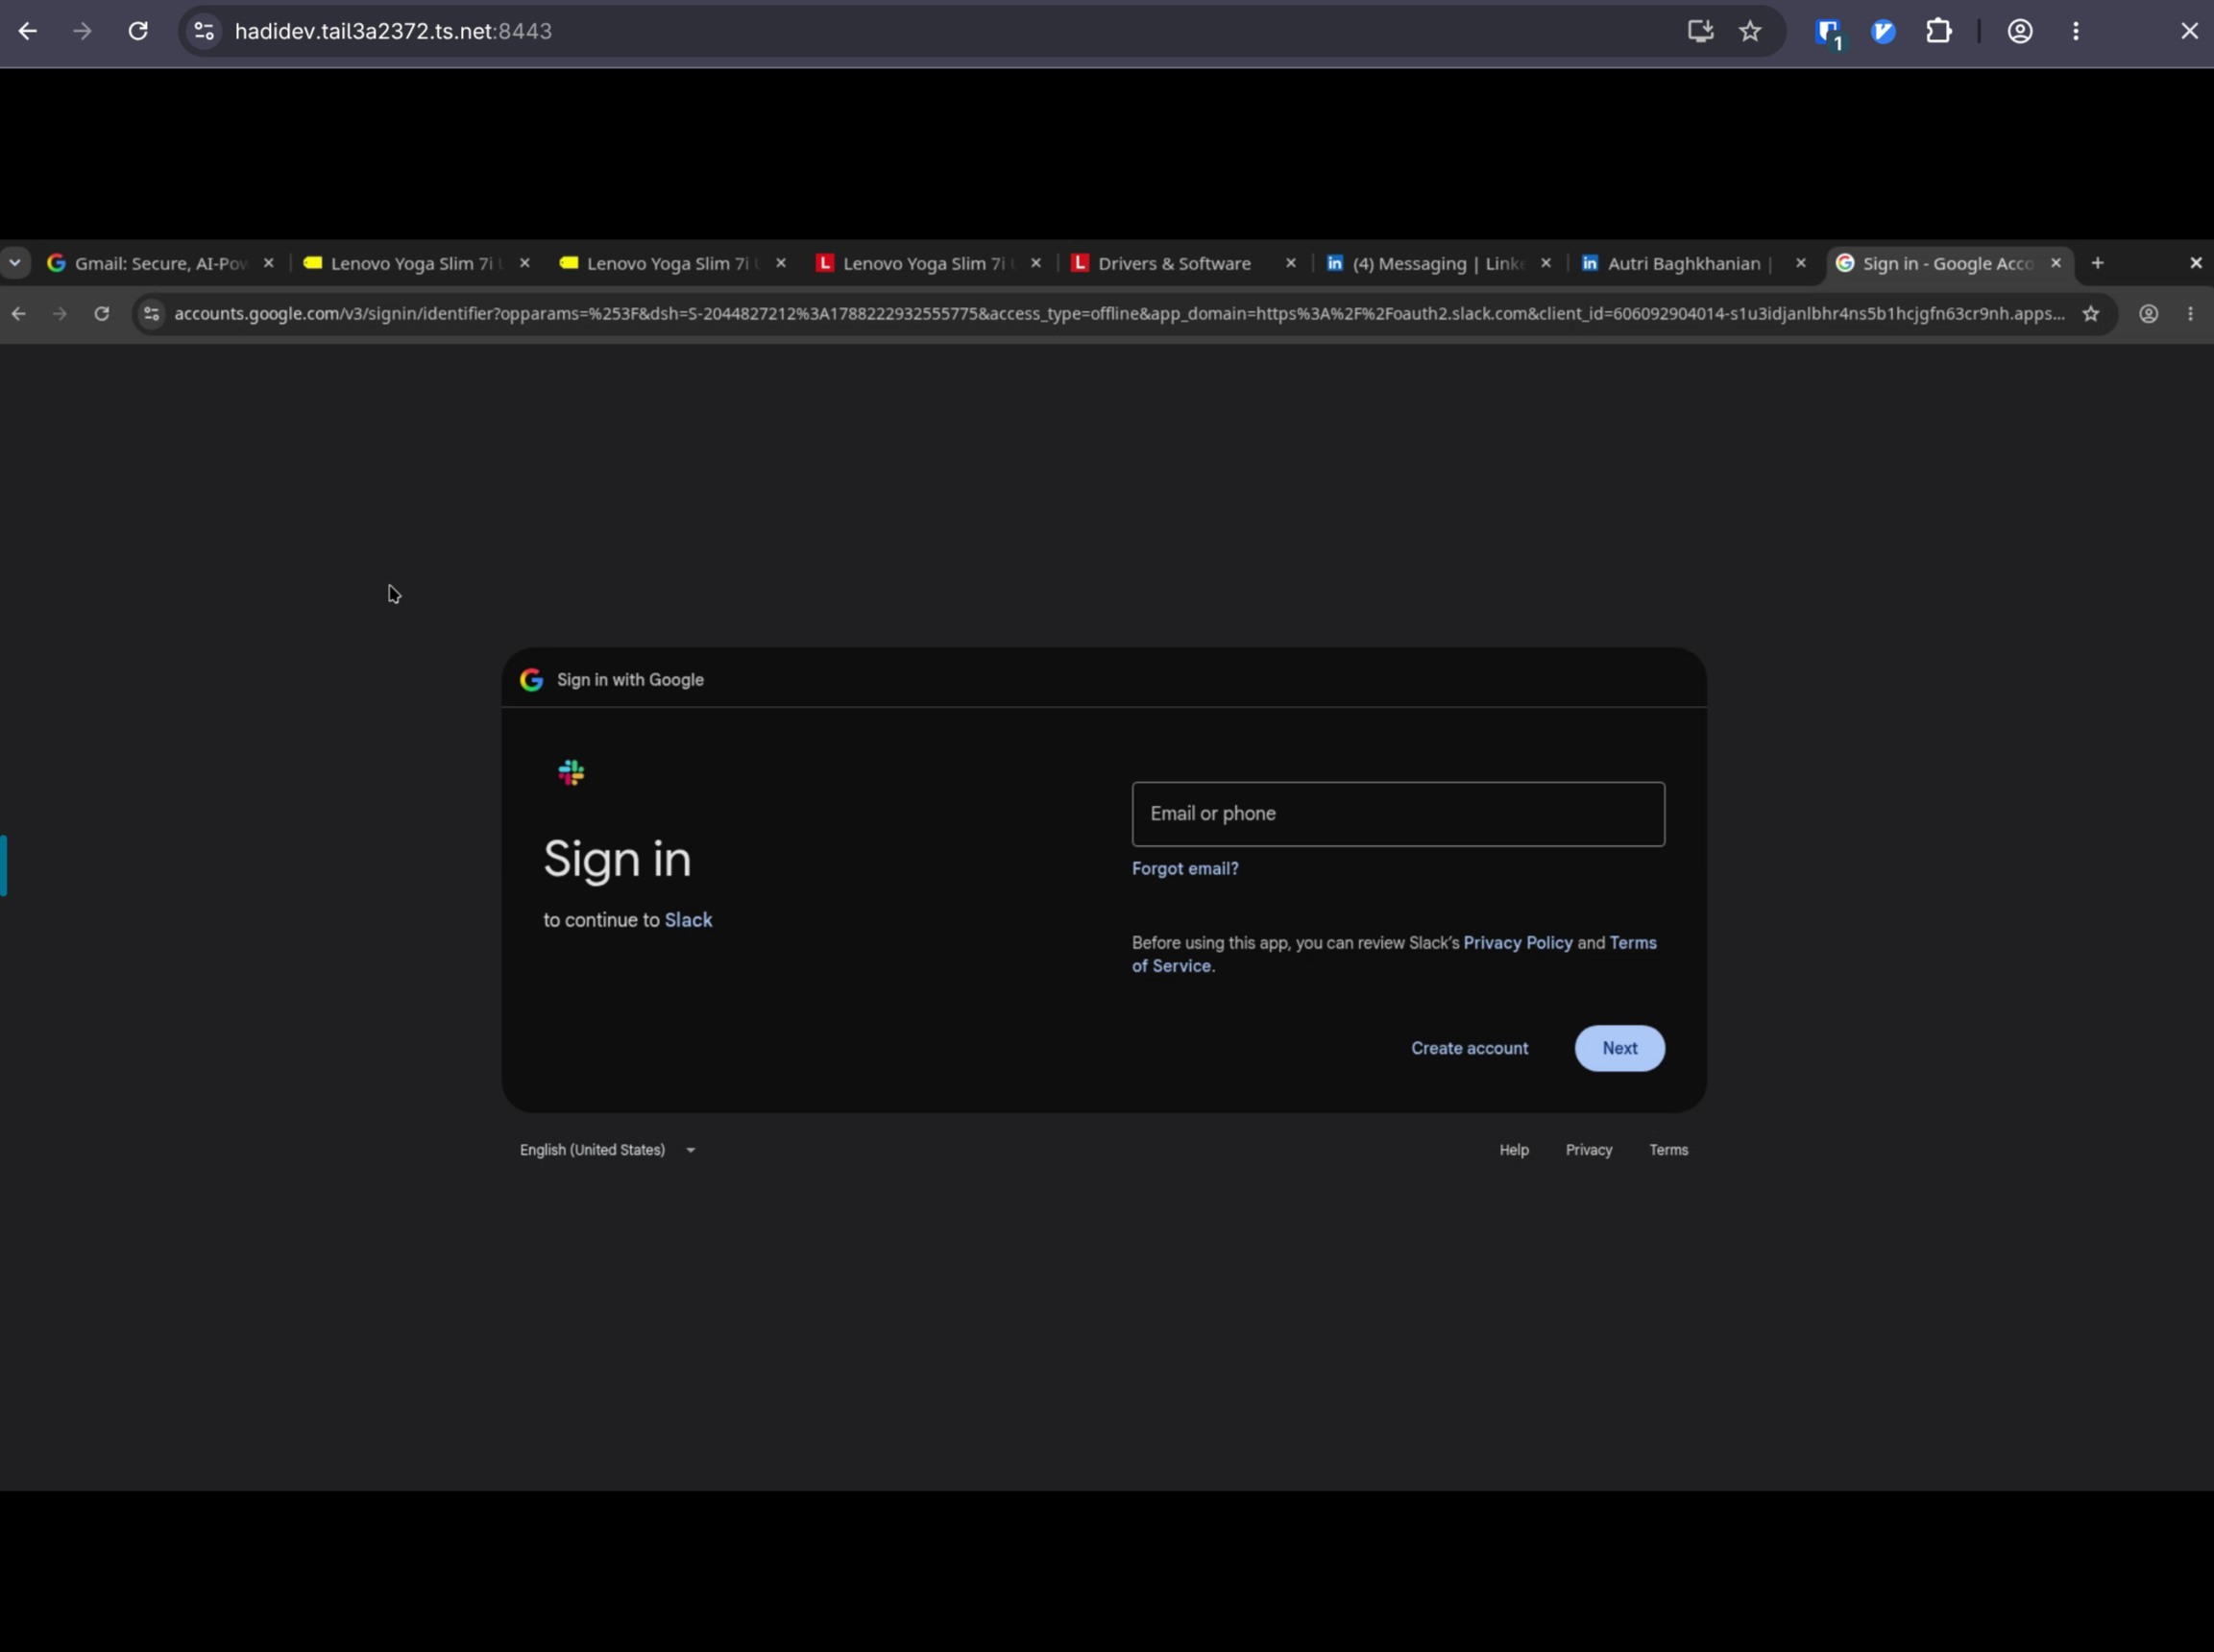This screenshot has height=1652, width=2214.
Task: Bookmark the Google sign-in page
Action: [x=2090, y=314]
